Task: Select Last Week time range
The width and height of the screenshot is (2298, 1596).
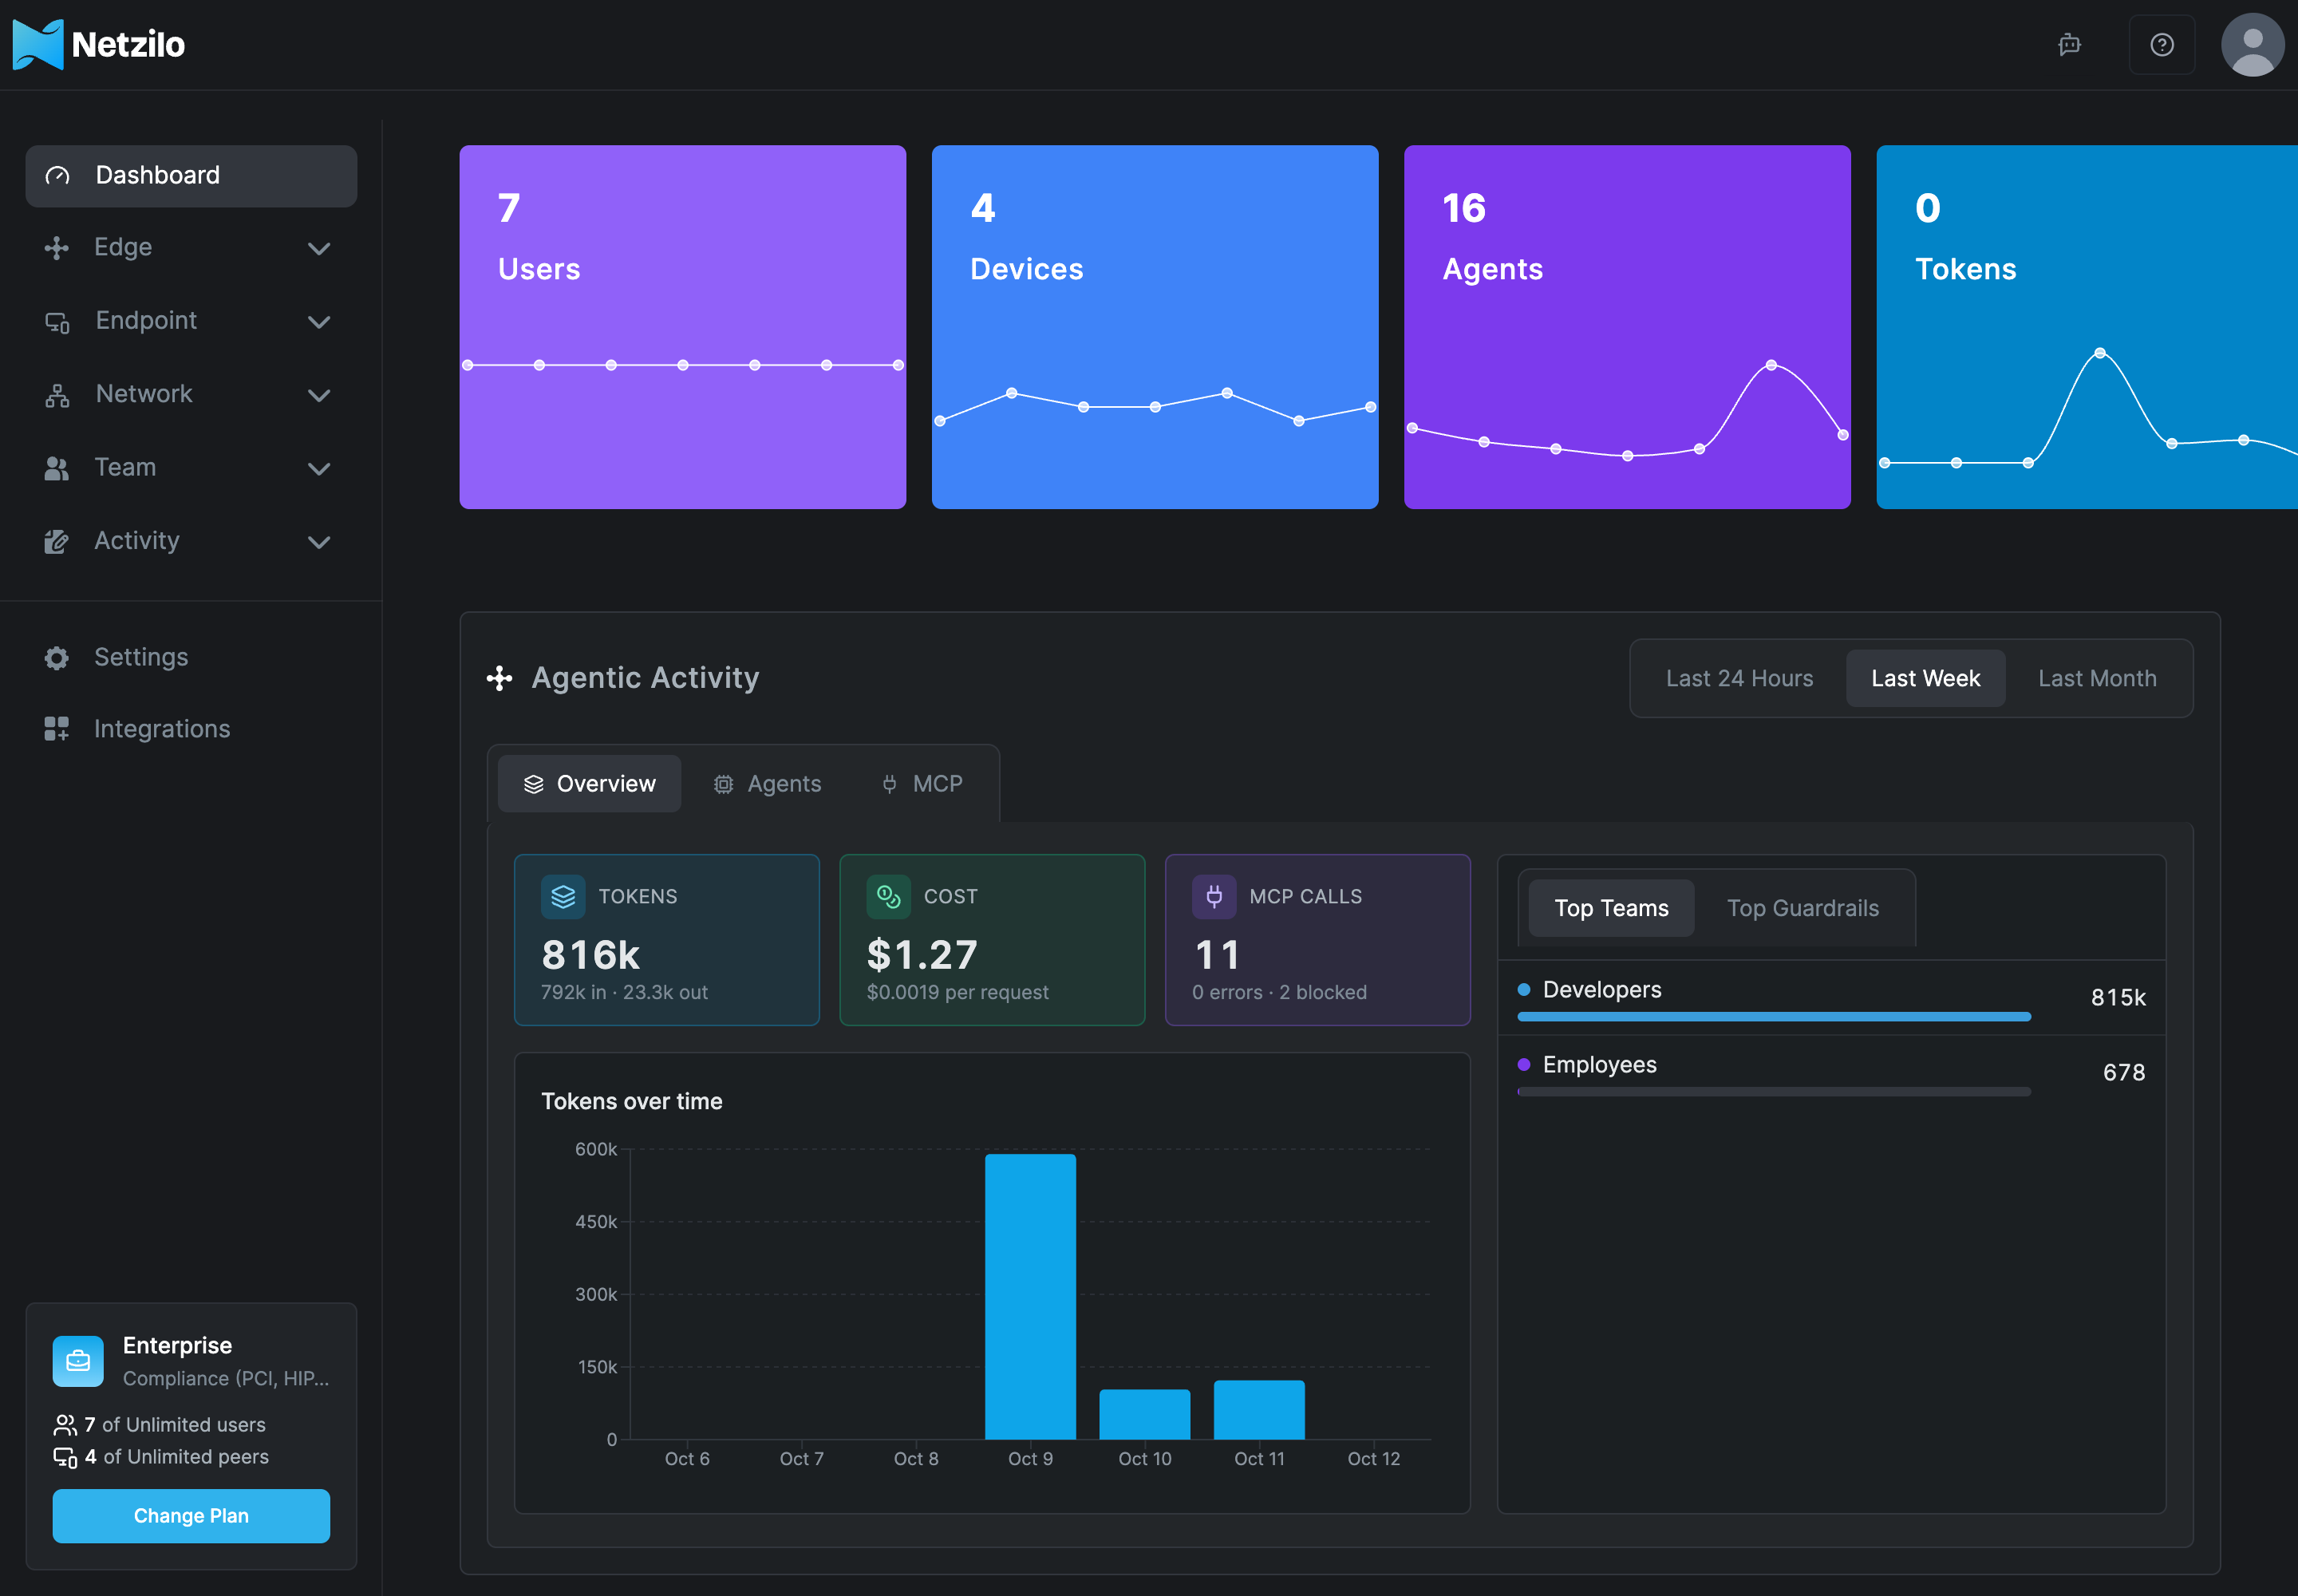Action: [1925, 678]
